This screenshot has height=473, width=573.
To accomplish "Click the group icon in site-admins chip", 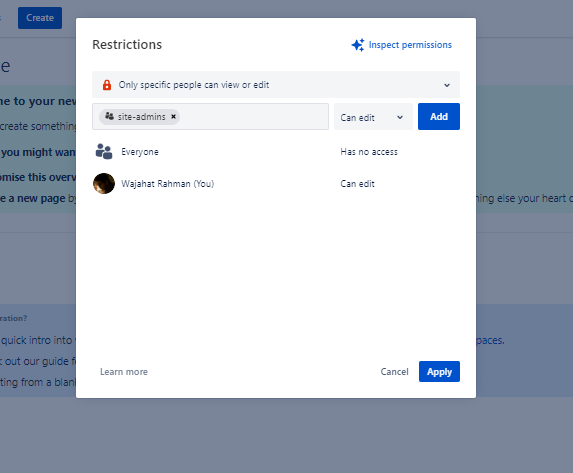I will point(109,116).
